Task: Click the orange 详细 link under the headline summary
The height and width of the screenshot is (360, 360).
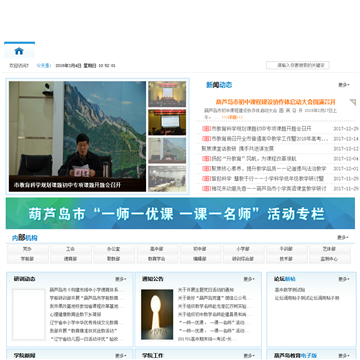Action: (x=232, y=117)
